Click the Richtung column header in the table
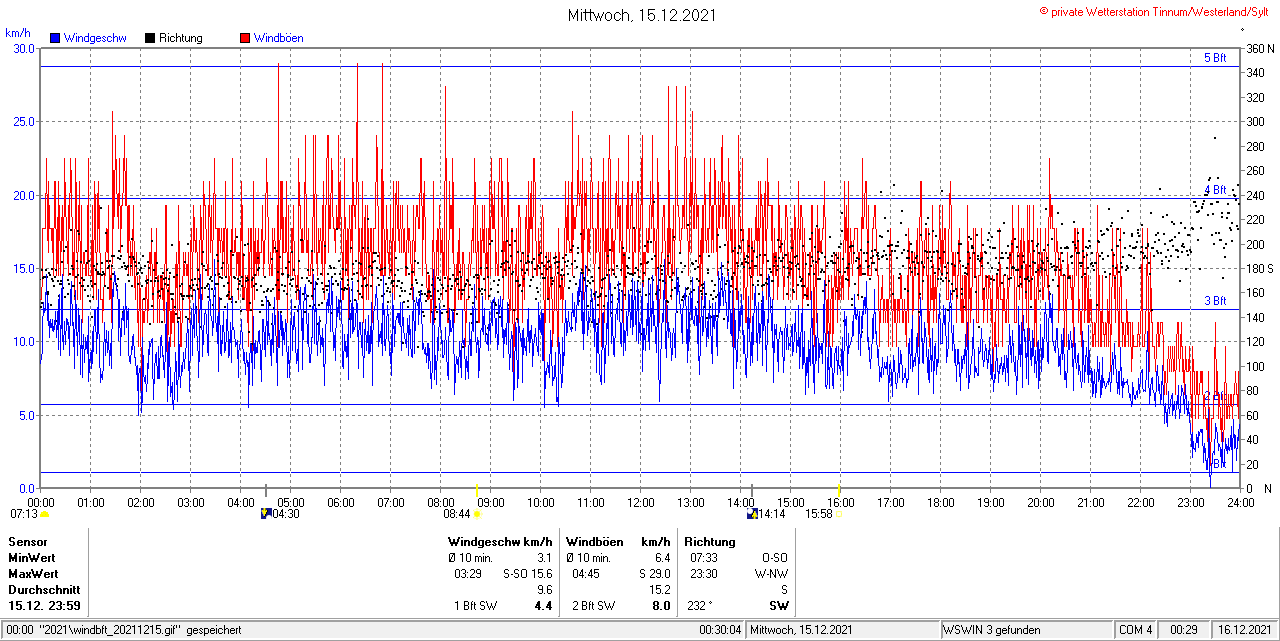Screen dimensions: 1280x641 (710, 542)
